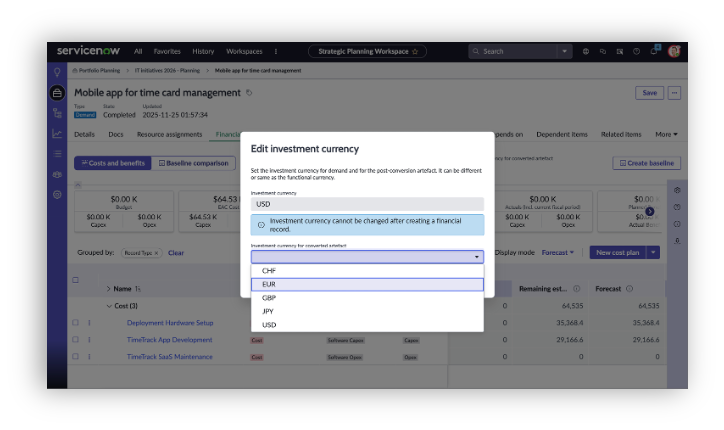This screenshot has height=430, width=724.
Task: Open the help question mark icon
Action: [636, 51]
